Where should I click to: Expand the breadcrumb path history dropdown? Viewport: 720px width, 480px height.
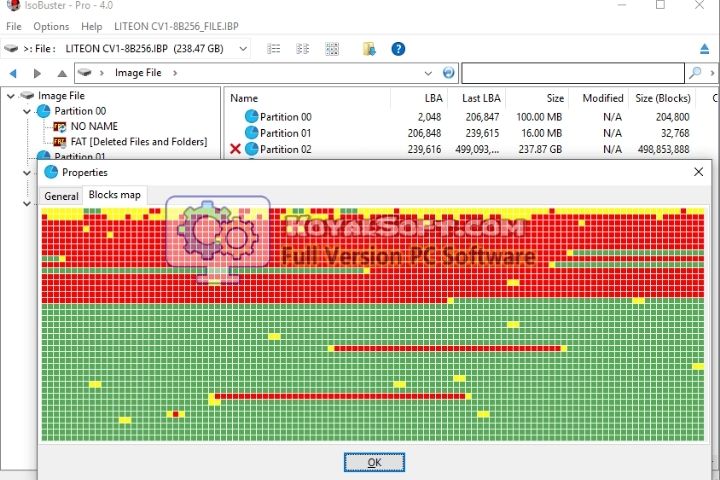[428, 73]
